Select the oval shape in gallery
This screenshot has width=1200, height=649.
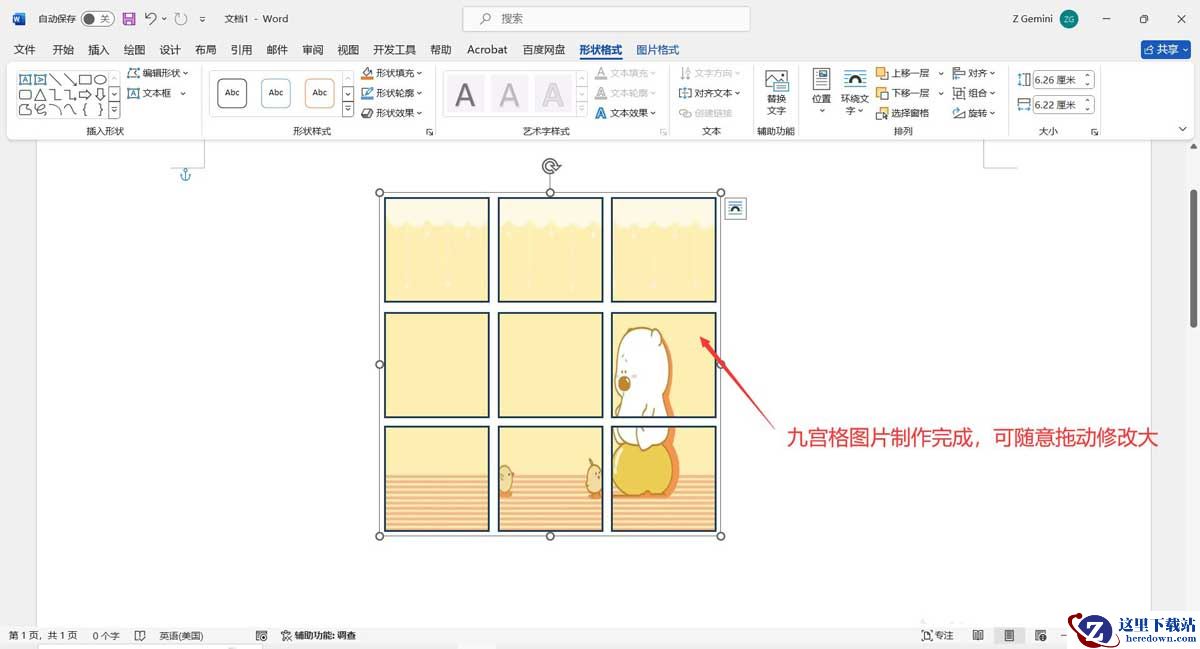click(100, 80)
